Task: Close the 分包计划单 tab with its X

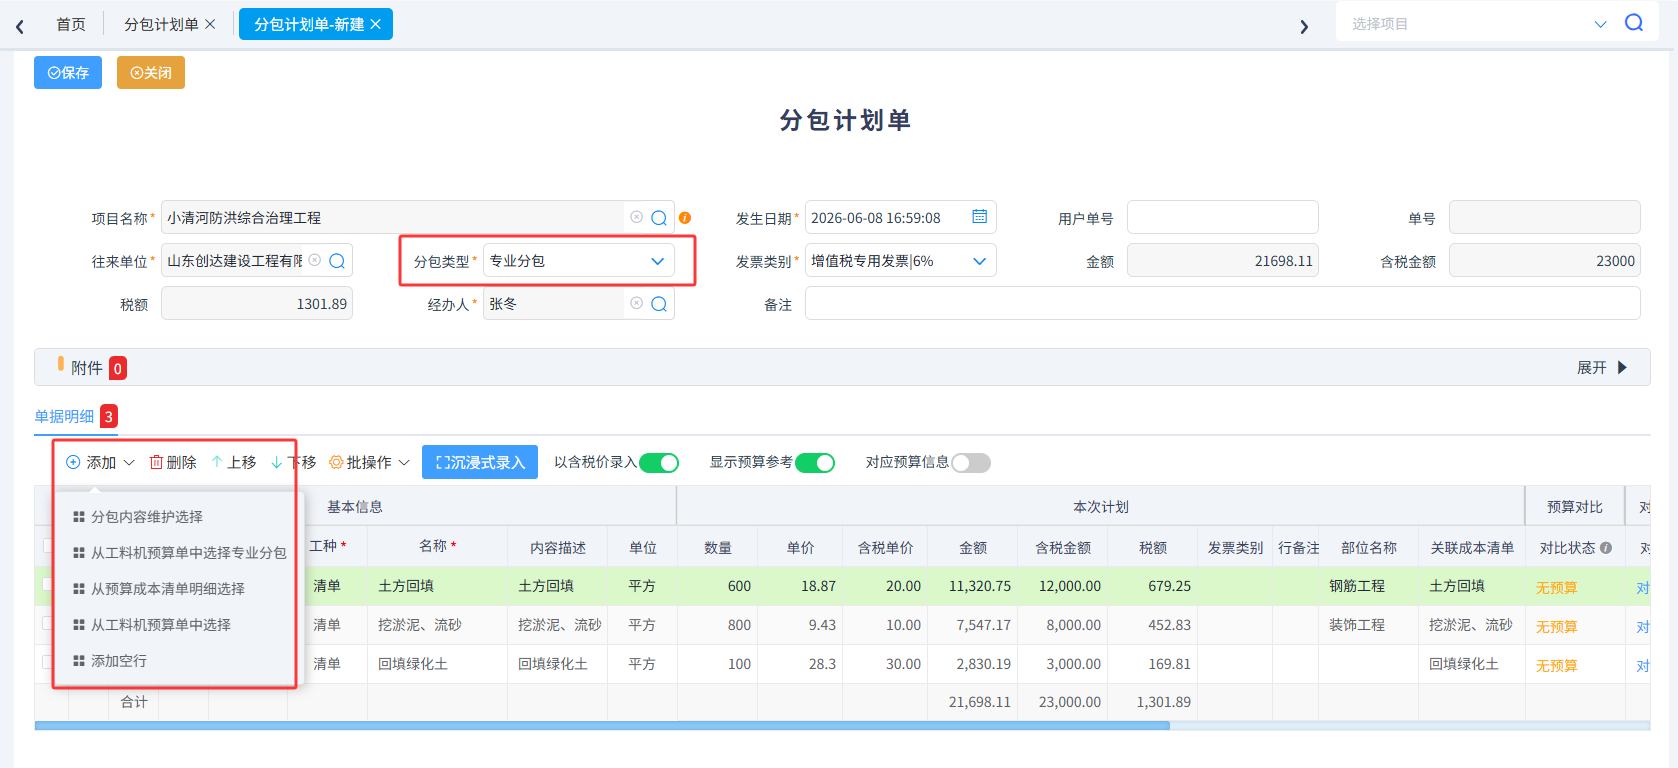Action: (210, 24)
